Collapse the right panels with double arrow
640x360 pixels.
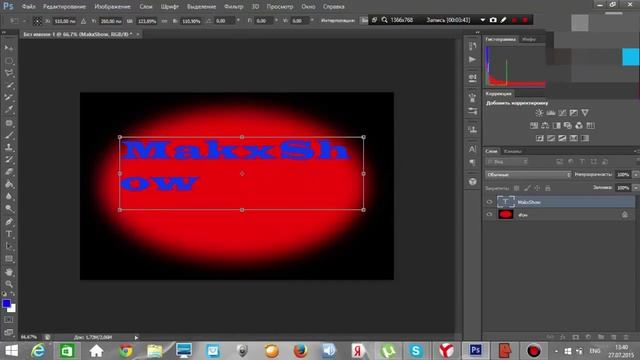478,32
